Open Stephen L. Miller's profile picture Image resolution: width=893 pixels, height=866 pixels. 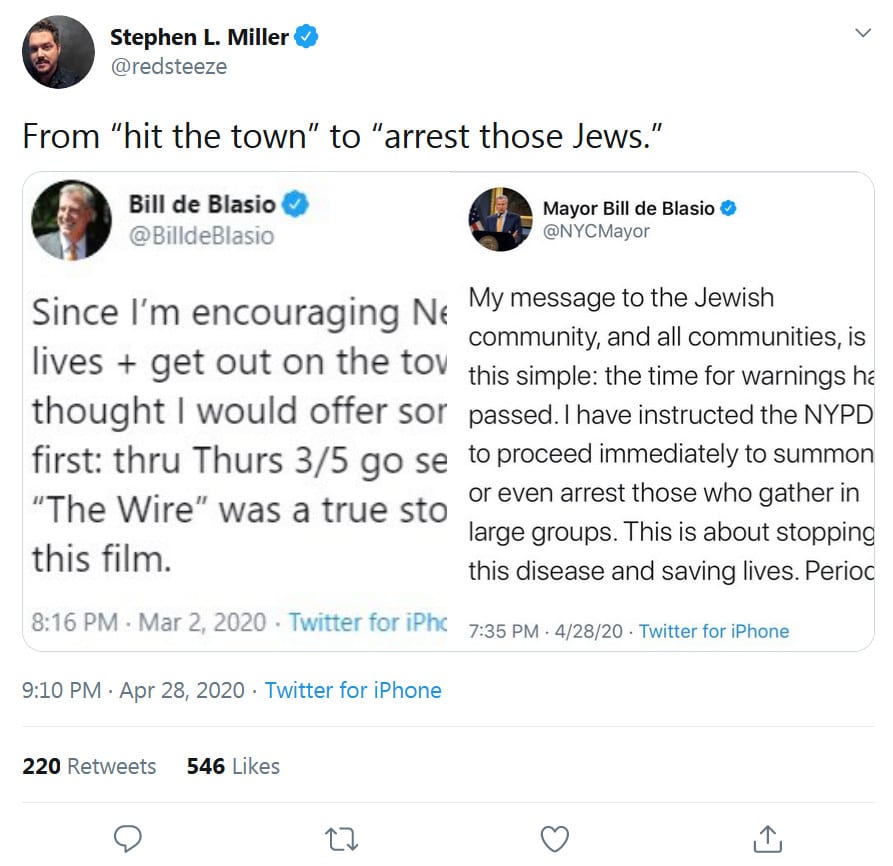click(x=59, y=52)
